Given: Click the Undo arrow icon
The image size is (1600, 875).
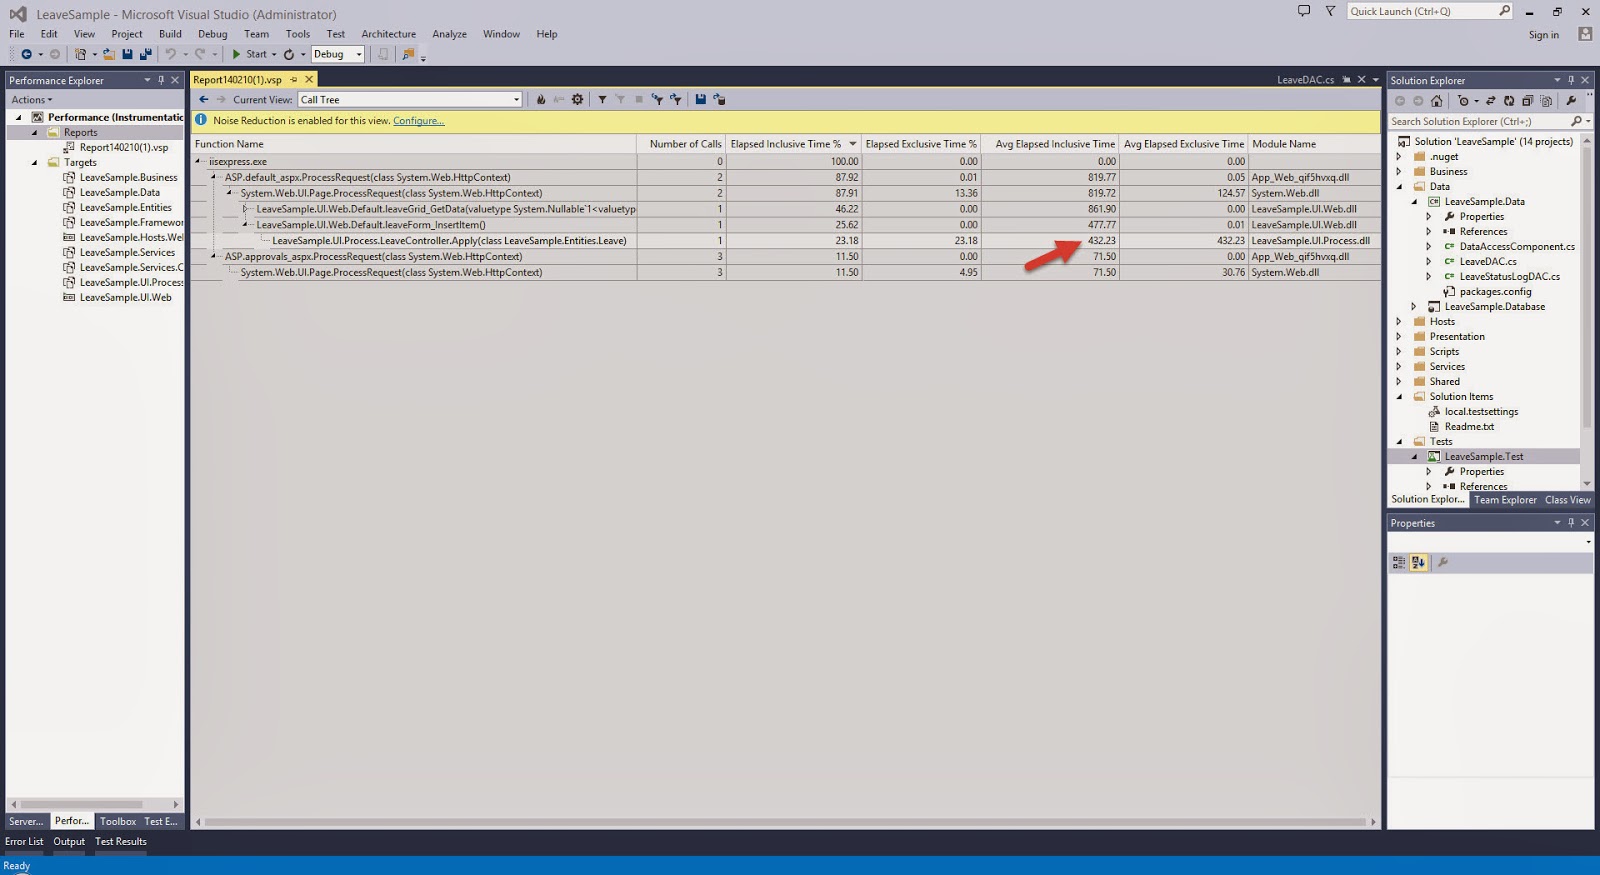Looking at the screenshot, I should (170, 54).
